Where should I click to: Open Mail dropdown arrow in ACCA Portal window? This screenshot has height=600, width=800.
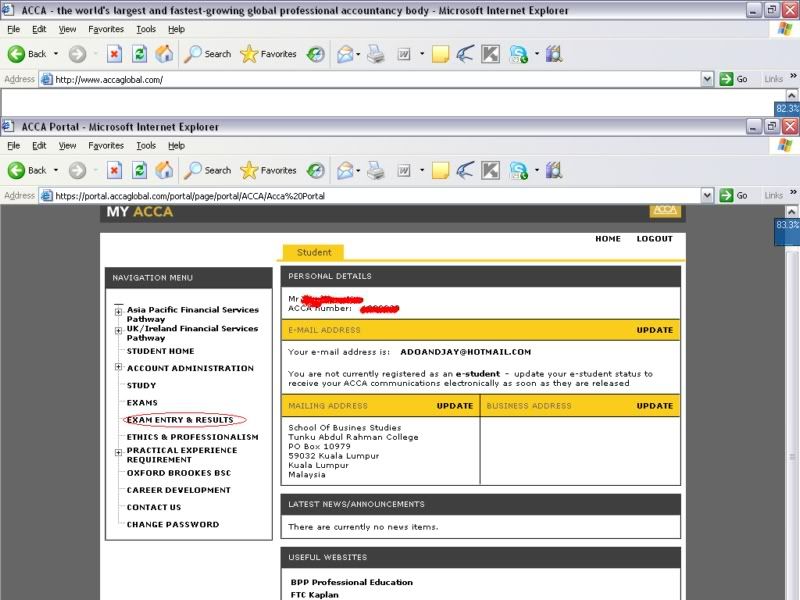coord(358,170)
